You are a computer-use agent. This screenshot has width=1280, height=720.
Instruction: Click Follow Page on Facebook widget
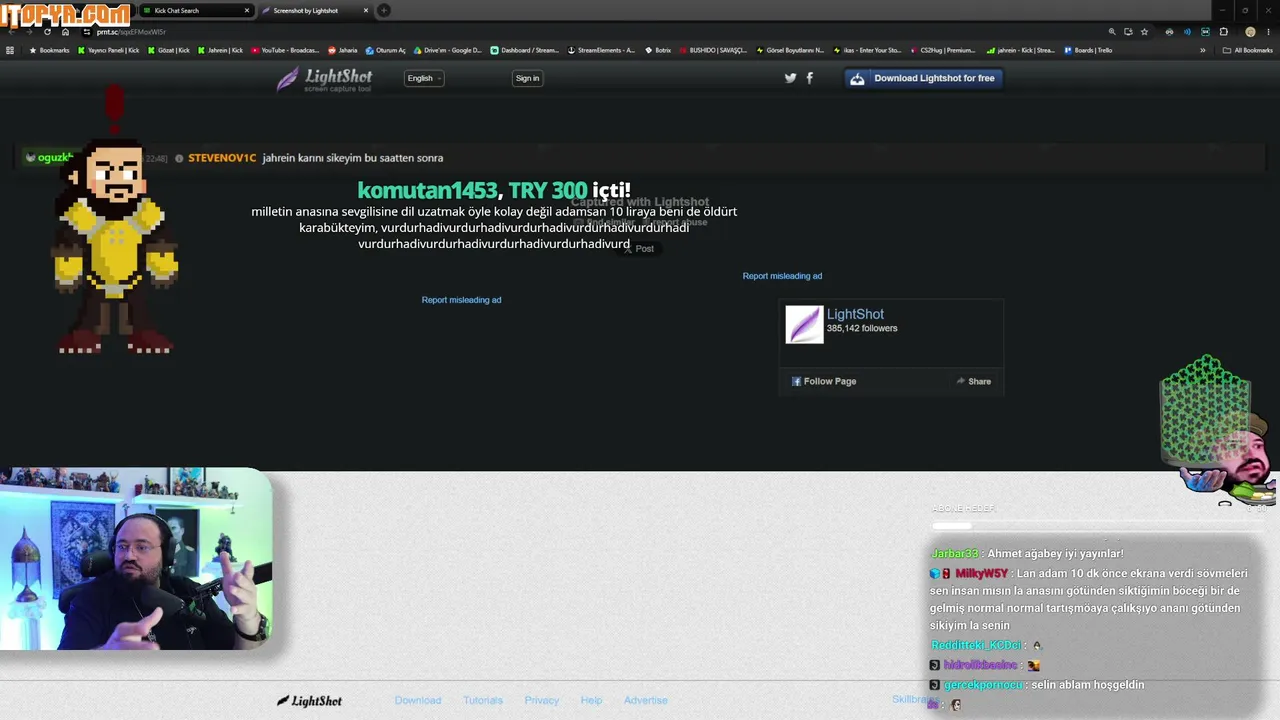tap(824, 381)
